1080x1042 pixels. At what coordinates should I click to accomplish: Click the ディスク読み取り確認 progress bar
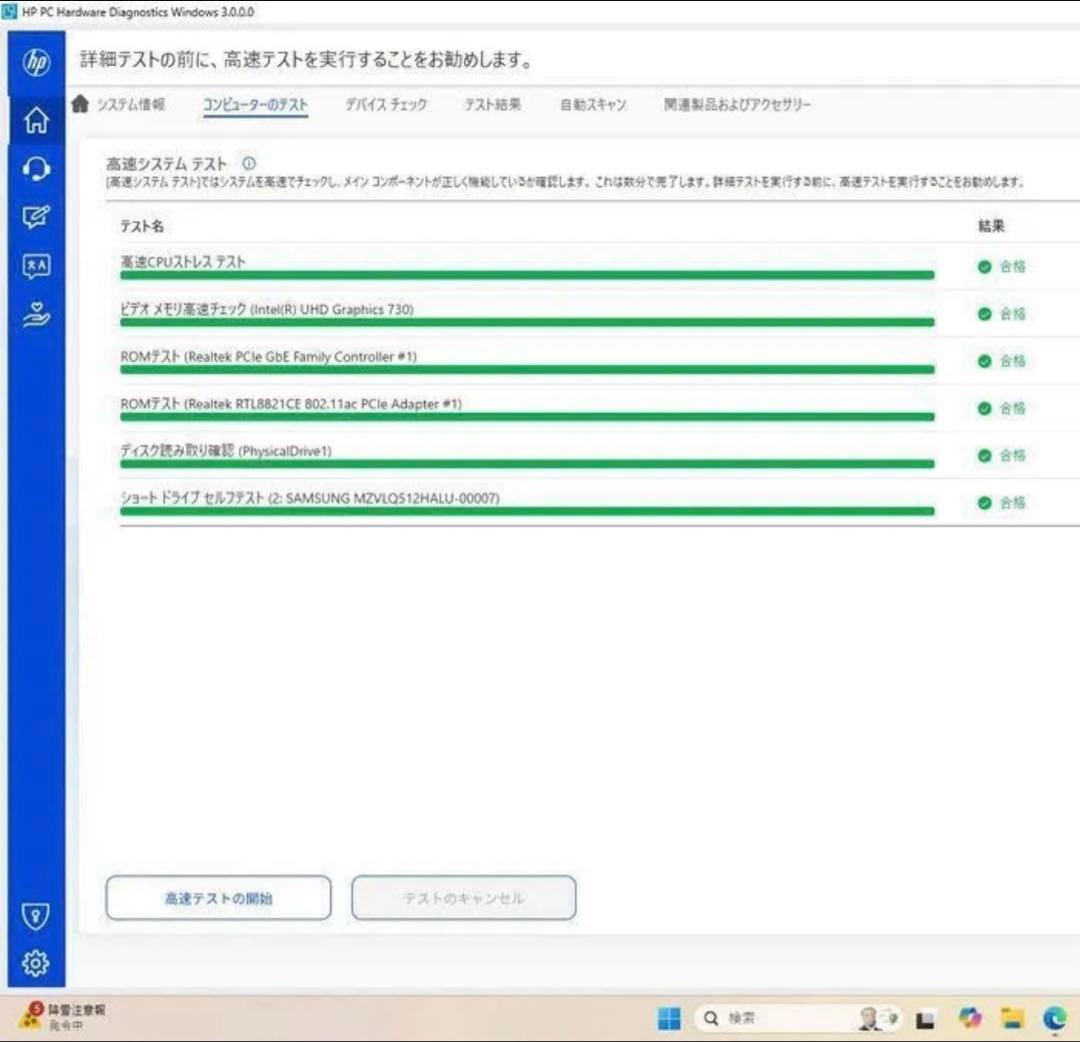527,464
